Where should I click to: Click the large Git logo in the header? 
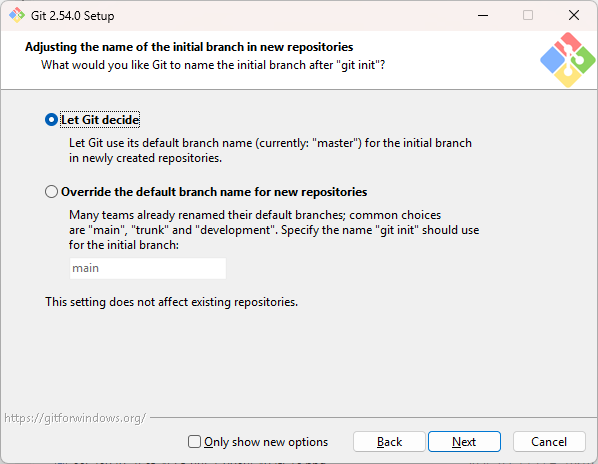tap(567, 60)
